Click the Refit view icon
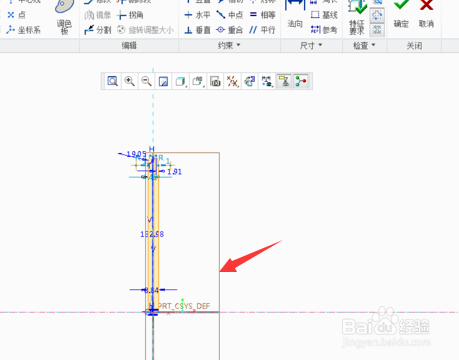Screen dimensions: 459x360 coord(113,81)
